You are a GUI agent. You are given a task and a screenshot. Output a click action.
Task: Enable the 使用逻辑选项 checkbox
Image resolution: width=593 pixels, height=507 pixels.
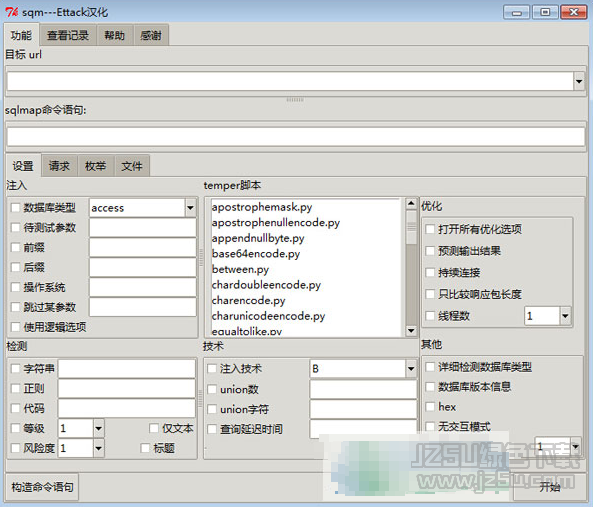click(16, 327)
